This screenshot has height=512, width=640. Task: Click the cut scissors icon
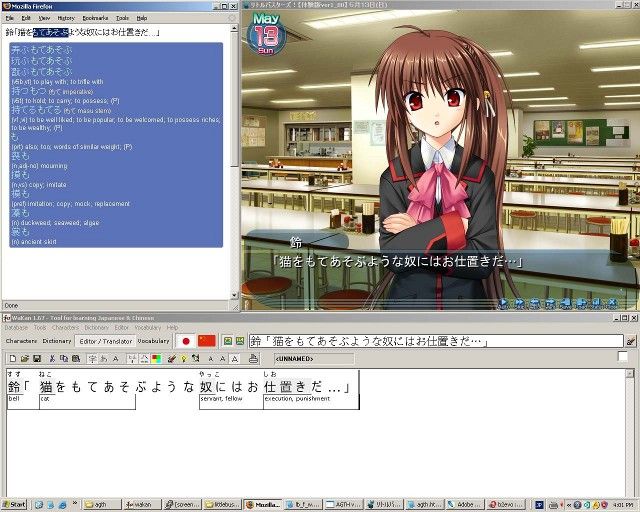52,358
